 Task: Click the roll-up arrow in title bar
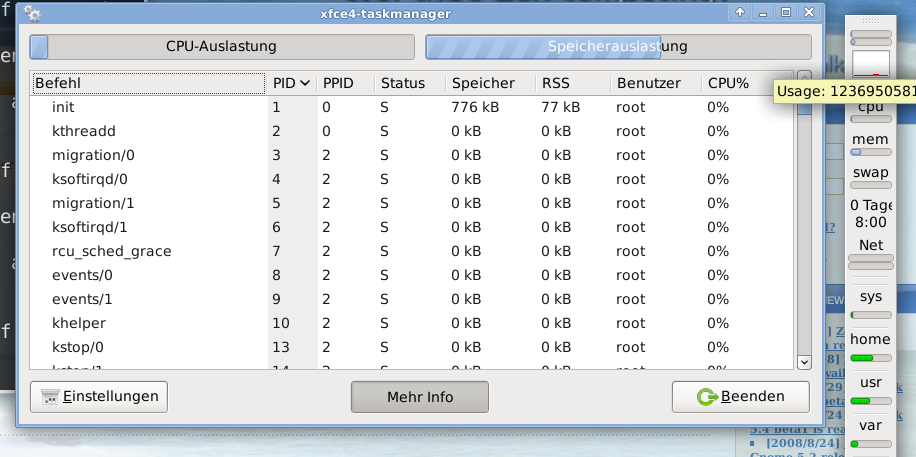[x=740, y=13]
